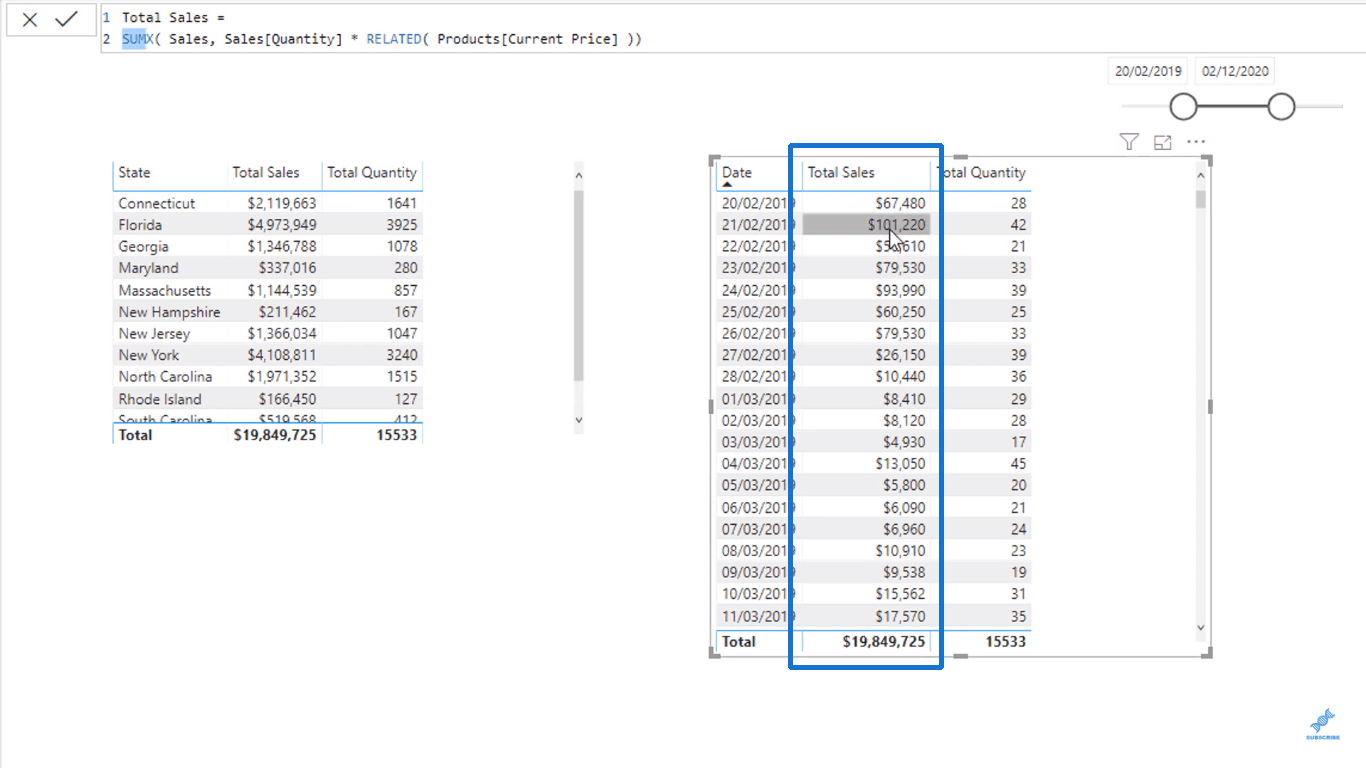Select the Connecticut row

click(x=268, y=203)
